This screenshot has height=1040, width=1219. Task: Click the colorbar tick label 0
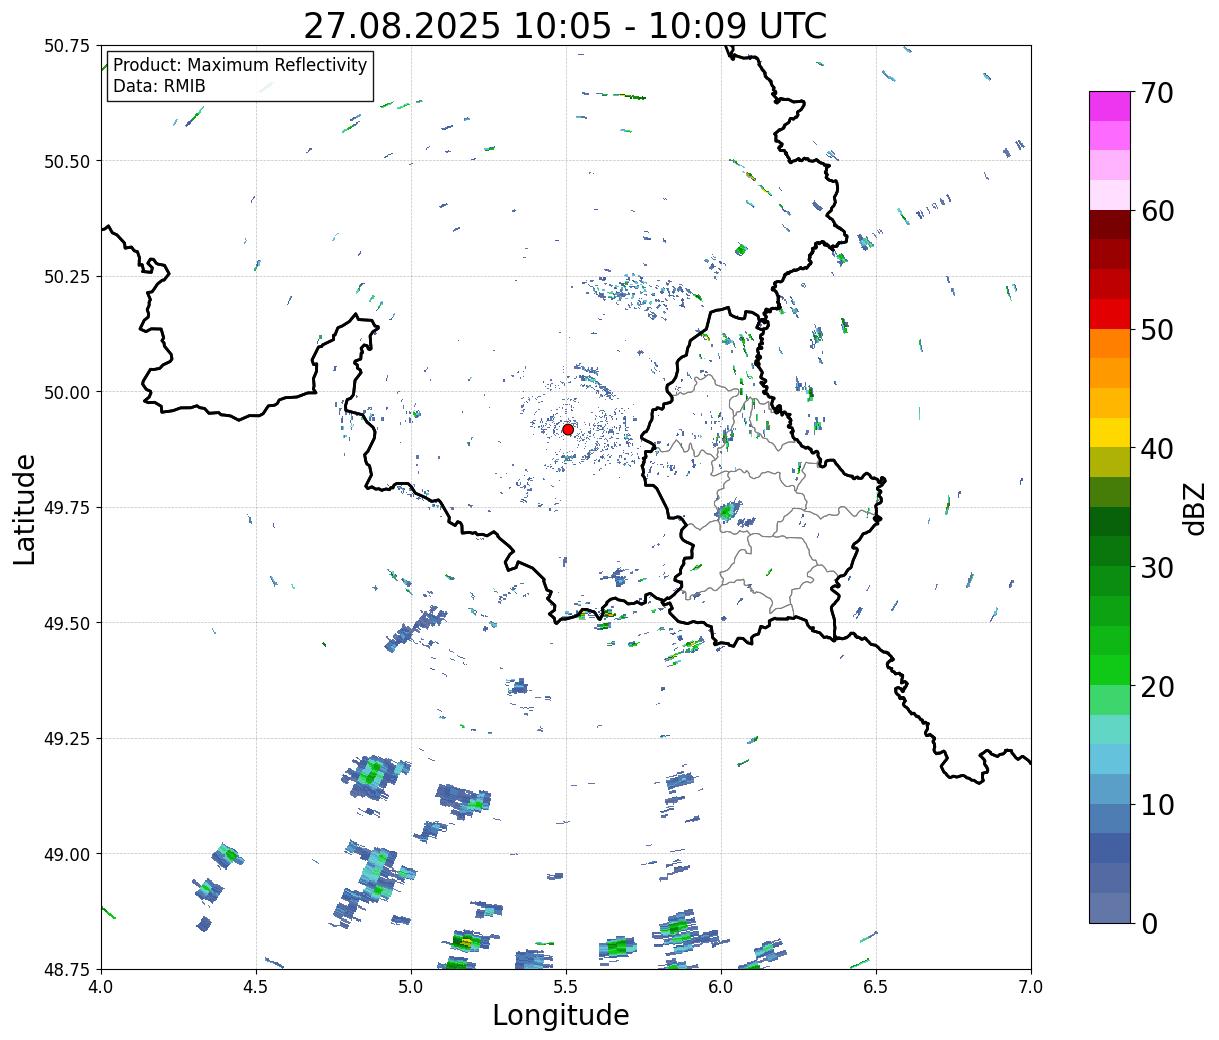(1148, 924)
